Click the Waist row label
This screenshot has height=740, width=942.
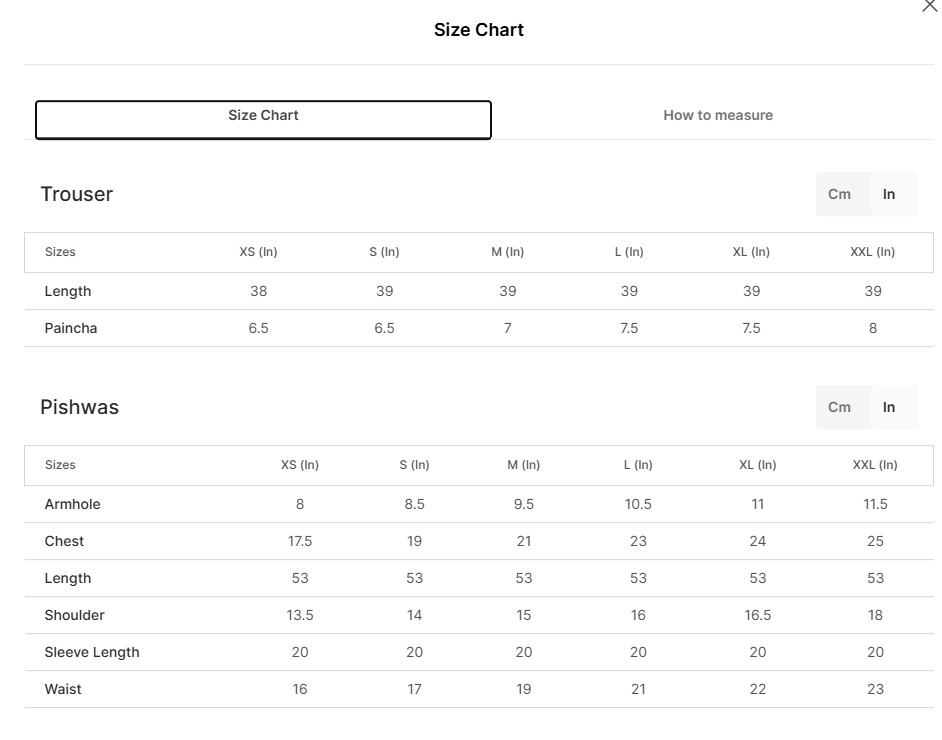(63, 689)
